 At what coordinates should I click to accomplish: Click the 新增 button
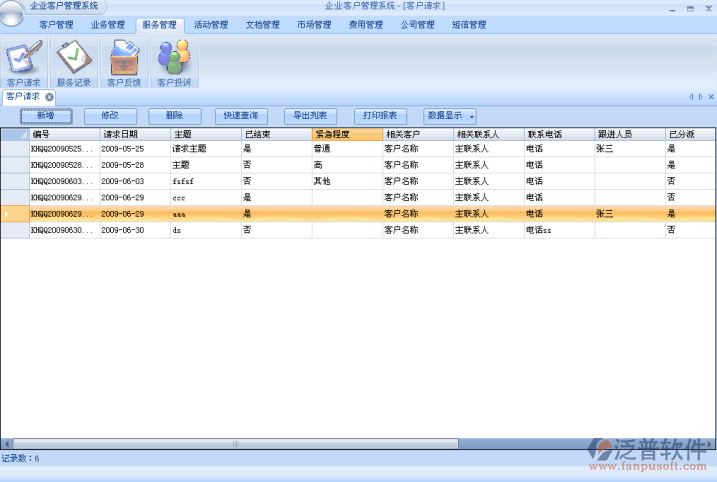click(x=46, y=116)
